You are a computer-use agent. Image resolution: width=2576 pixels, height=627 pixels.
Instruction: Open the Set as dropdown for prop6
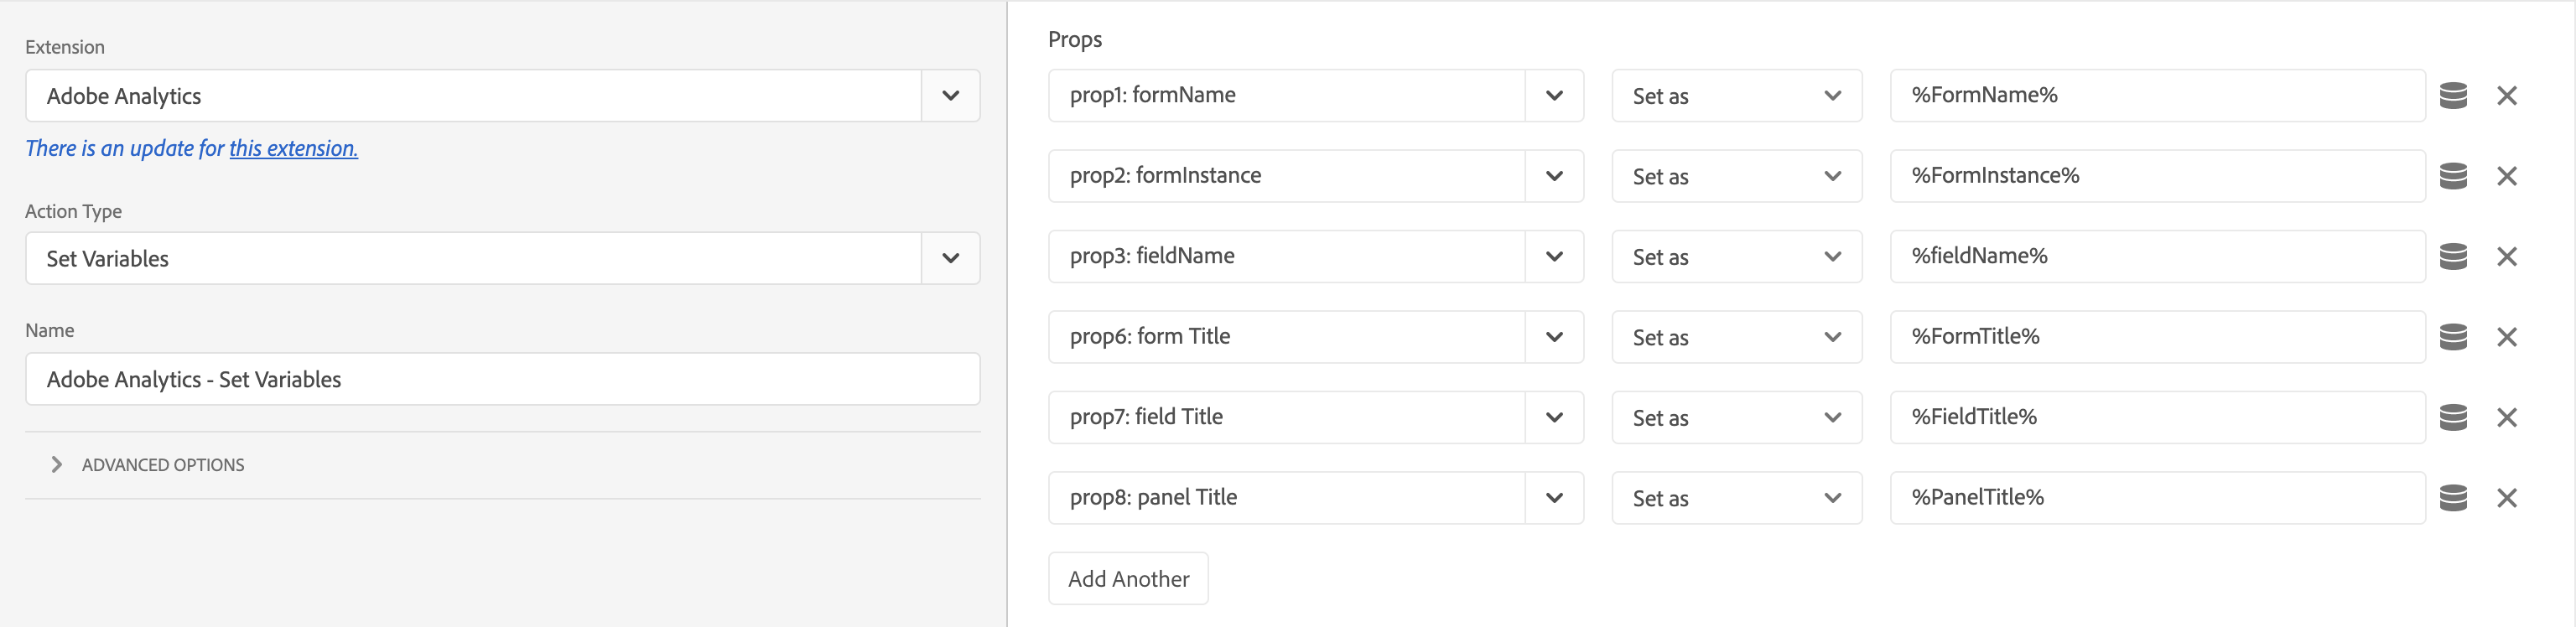coord(1736,337)
